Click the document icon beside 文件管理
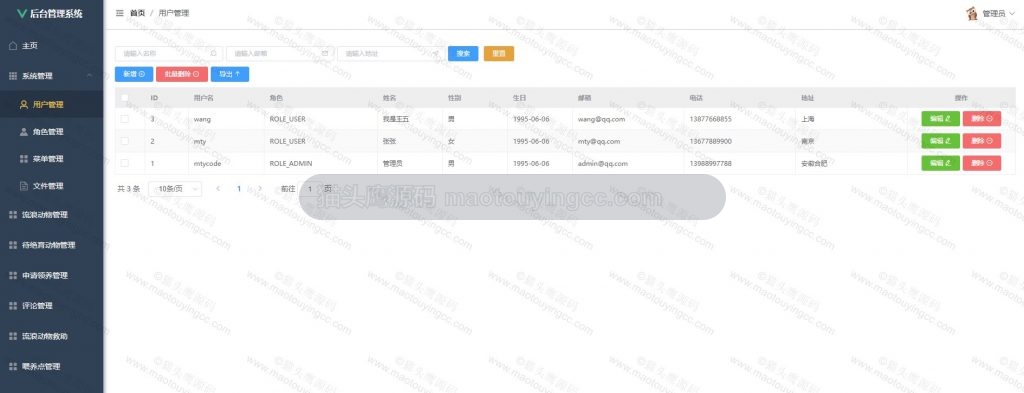This screenshot has height=393, width=1024. (x=24, y=186)
